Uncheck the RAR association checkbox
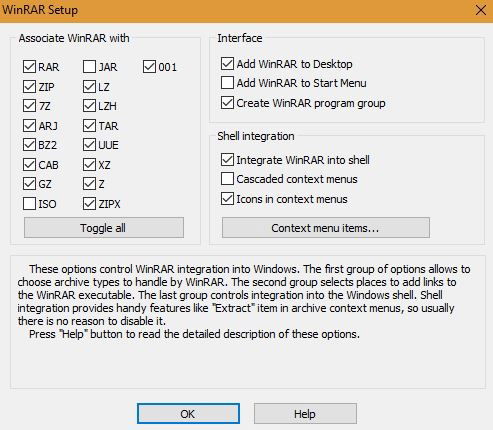 click(29, 67)
